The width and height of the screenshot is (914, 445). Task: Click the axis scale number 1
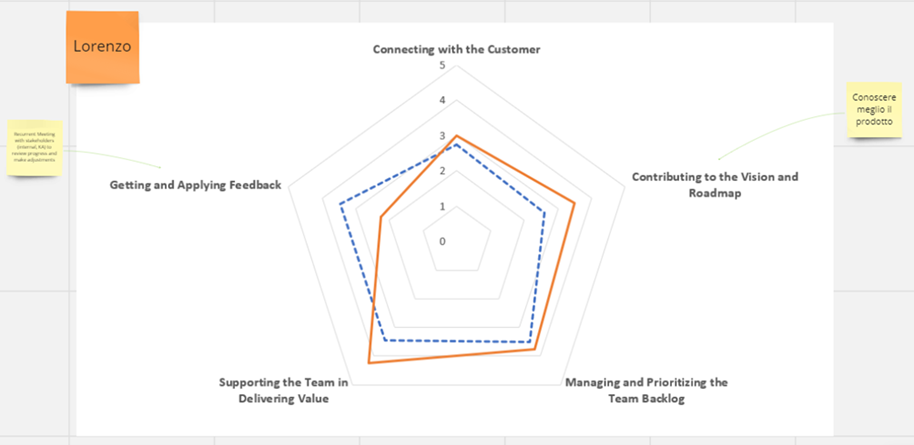tap(442, 206)
